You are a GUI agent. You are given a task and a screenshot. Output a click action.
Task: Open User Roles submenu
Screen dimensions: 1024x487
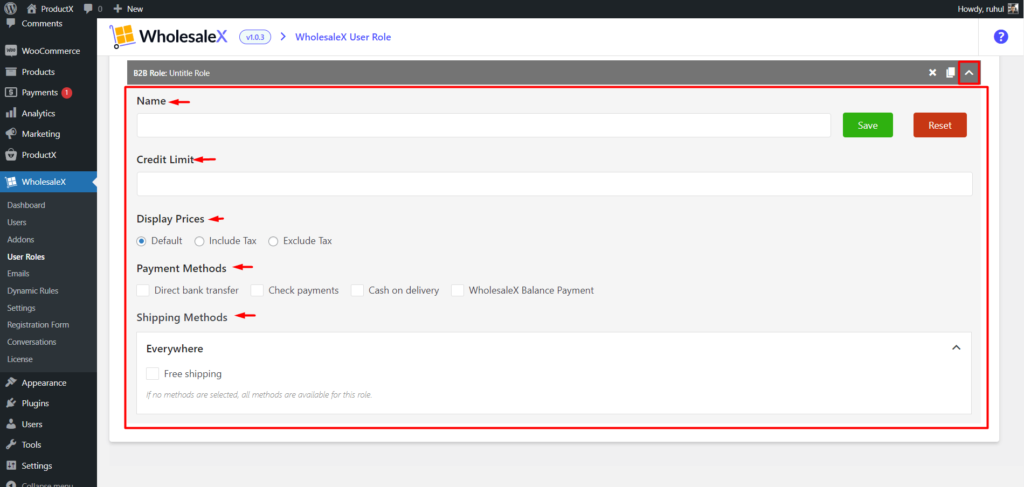(26, 257)
